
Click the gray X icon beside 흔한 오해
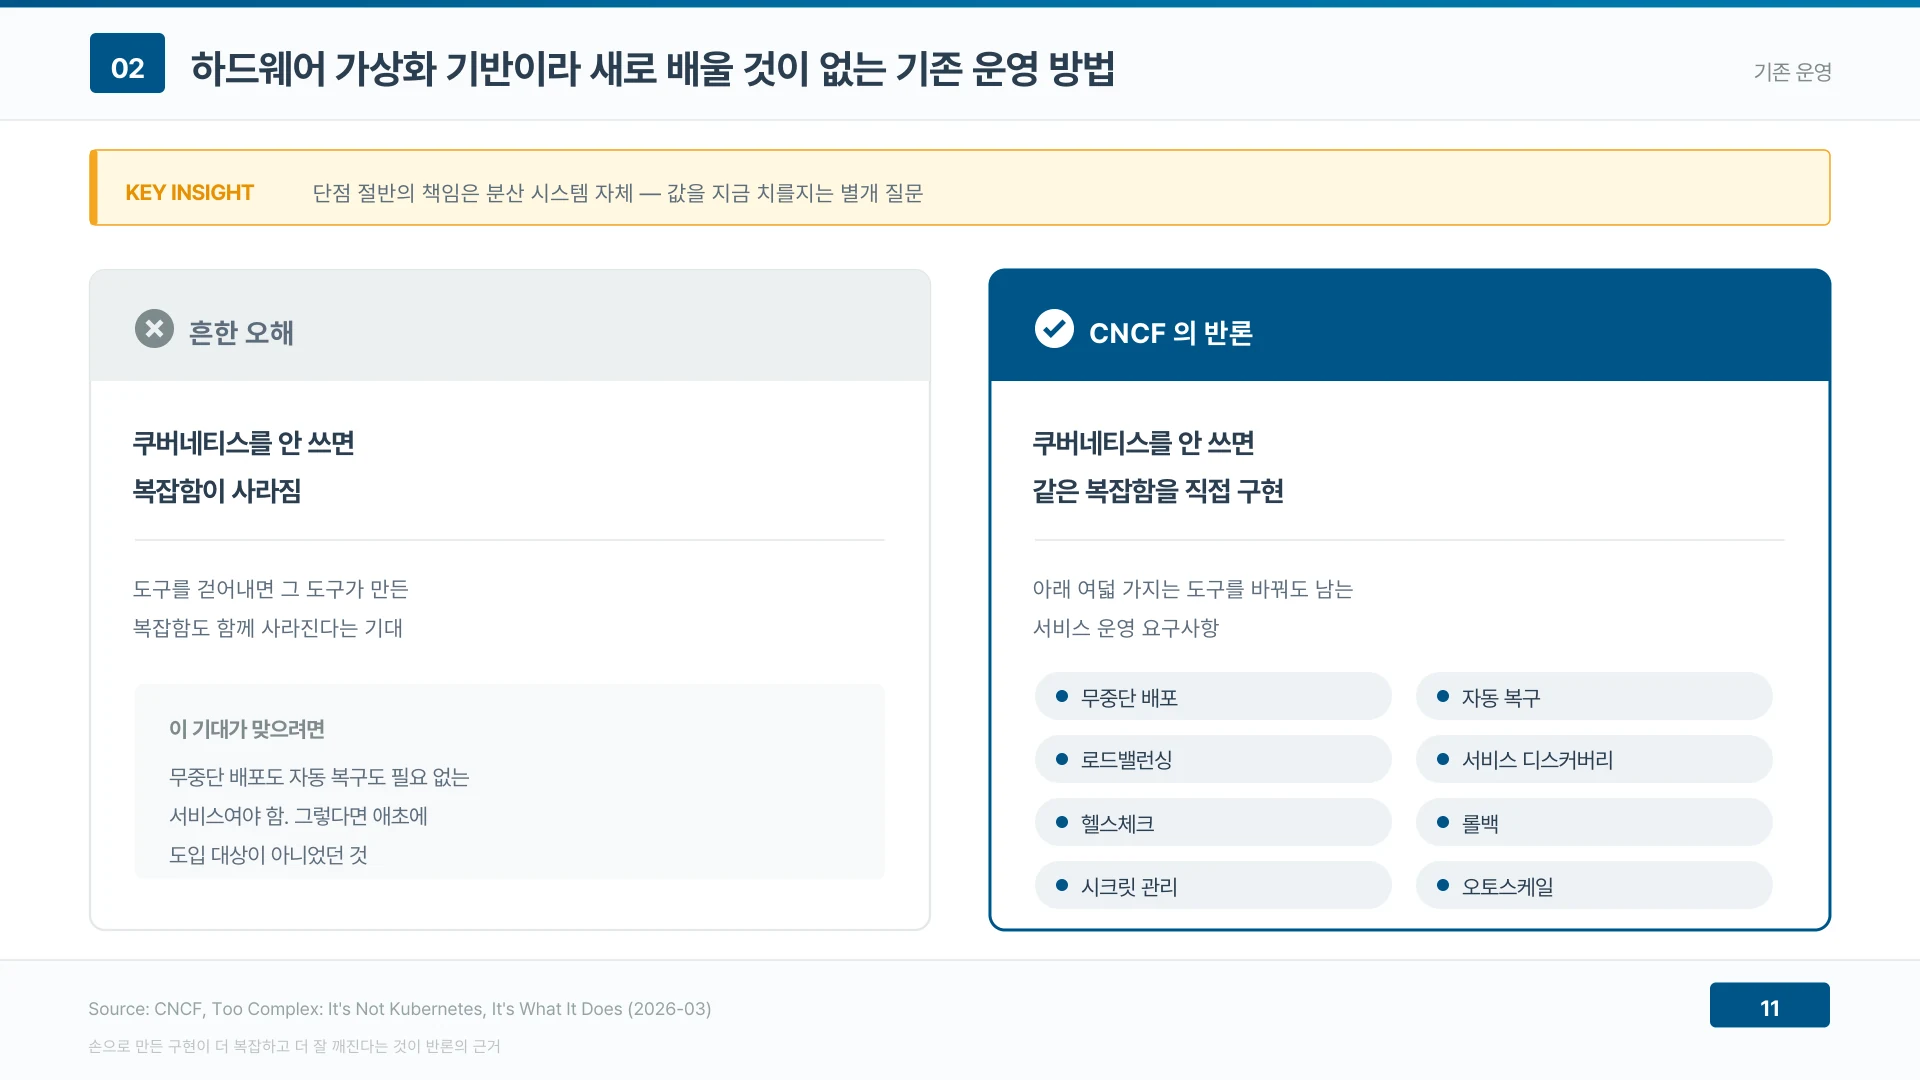[x=154, y=329]
